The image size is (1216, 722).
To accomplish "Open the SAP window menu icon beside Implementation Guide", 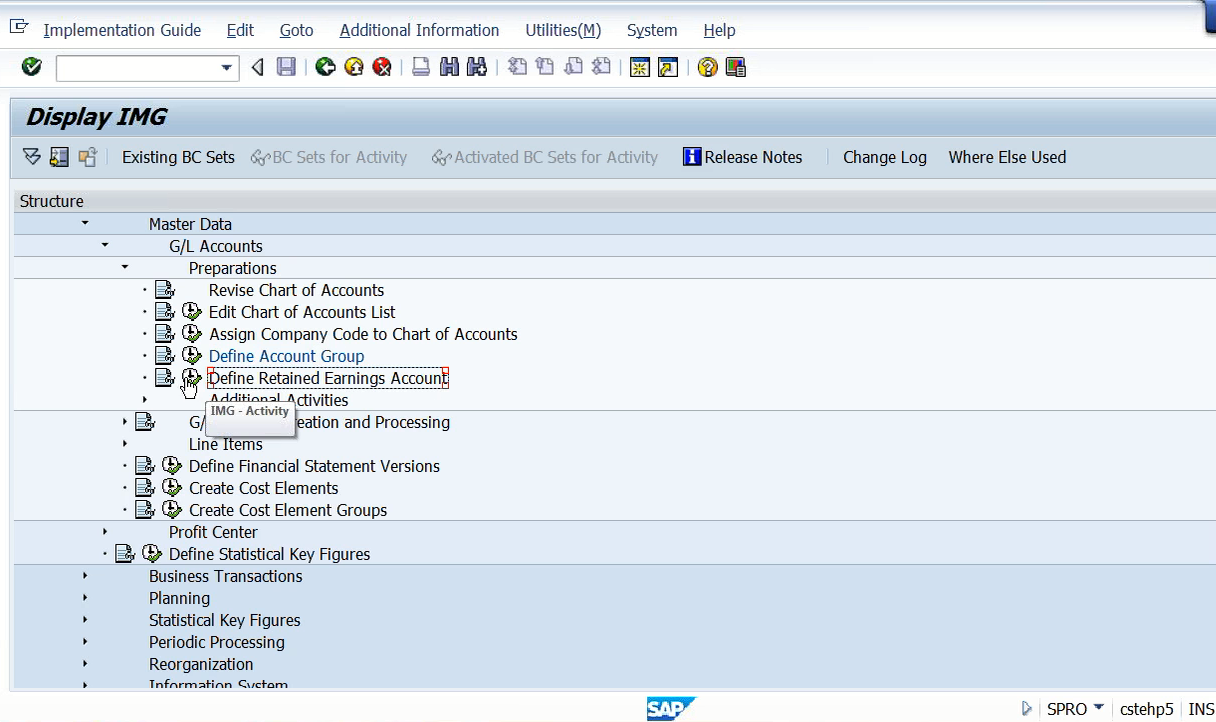I will [x=18, y=27].
